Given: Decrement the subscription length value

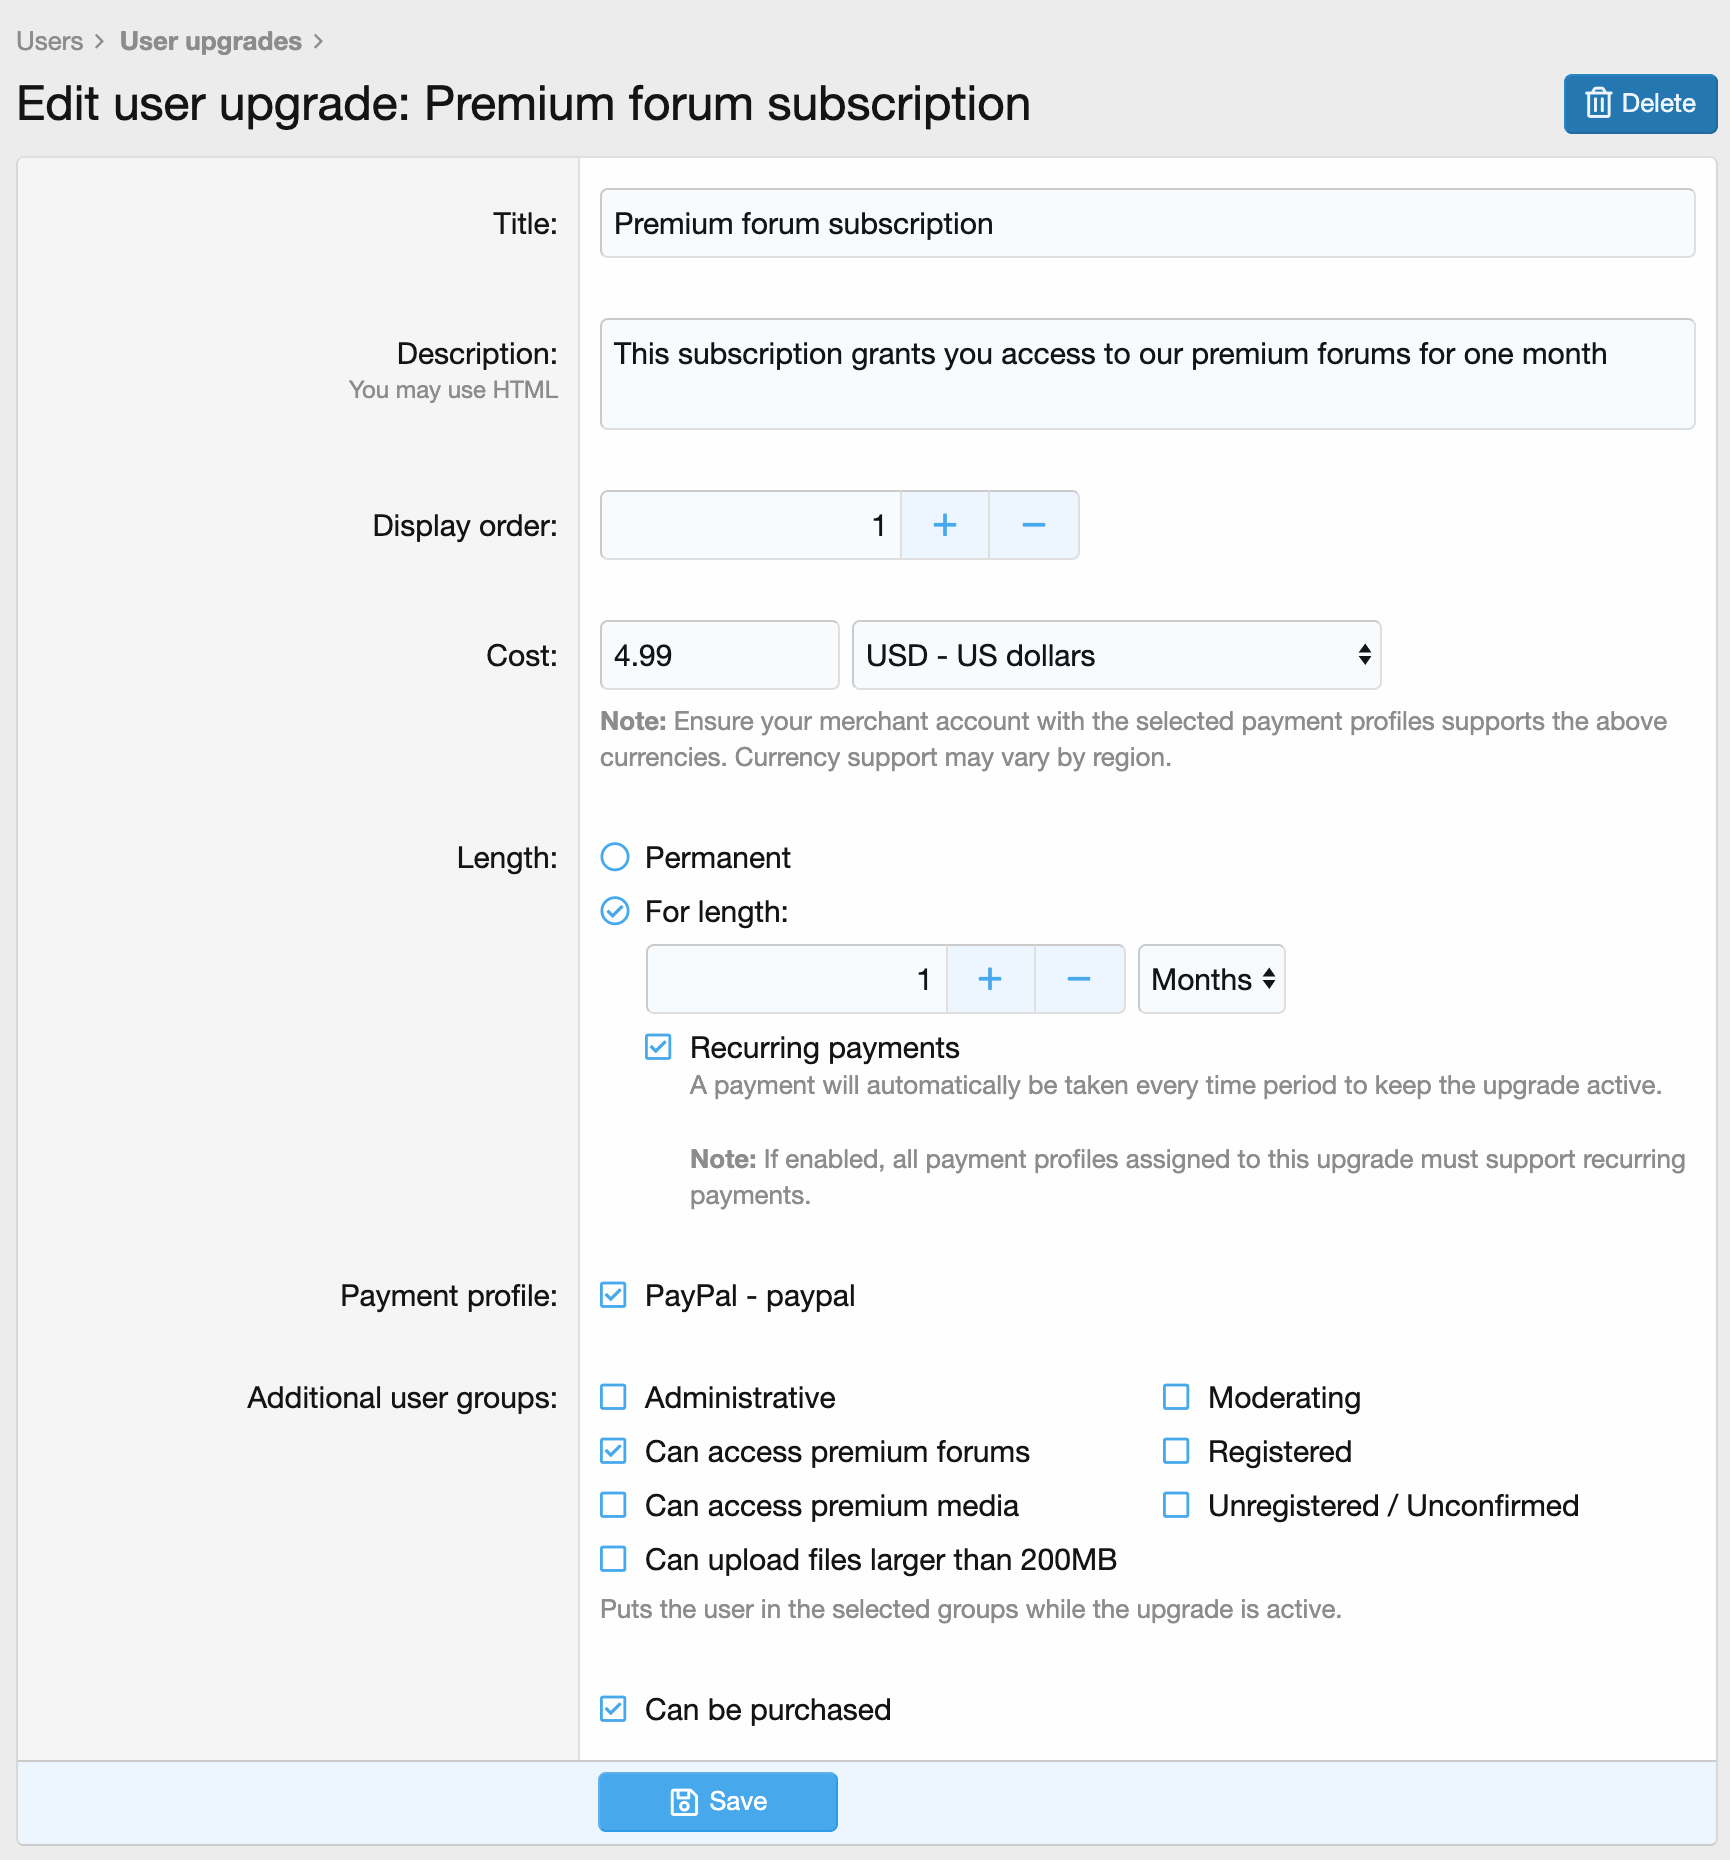Looking at the screenshot, I should click(1079, 979).
